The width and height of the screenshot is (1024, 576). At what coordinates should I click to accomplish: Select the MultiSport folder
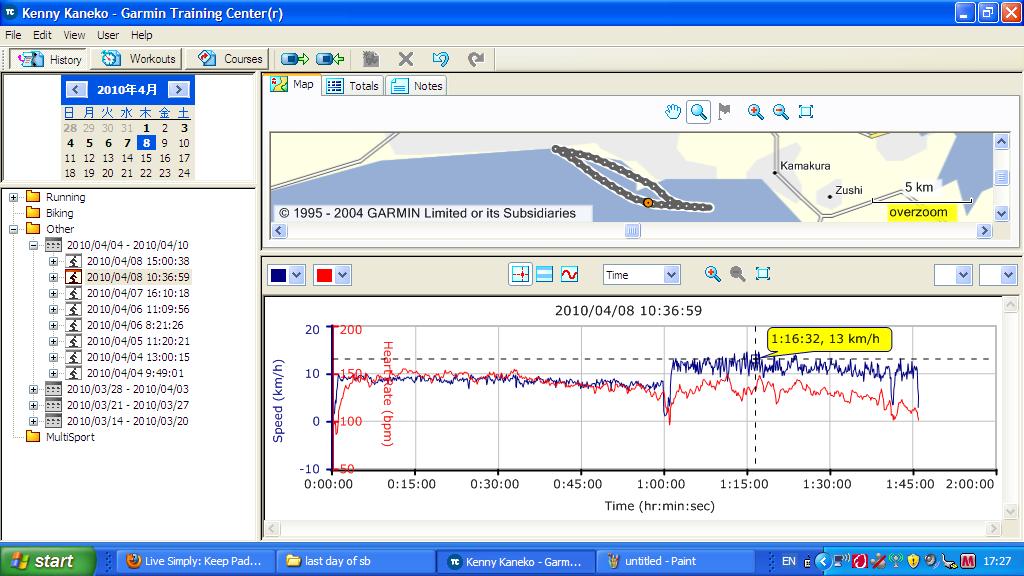pyautogui.click(x=70, y=437)
